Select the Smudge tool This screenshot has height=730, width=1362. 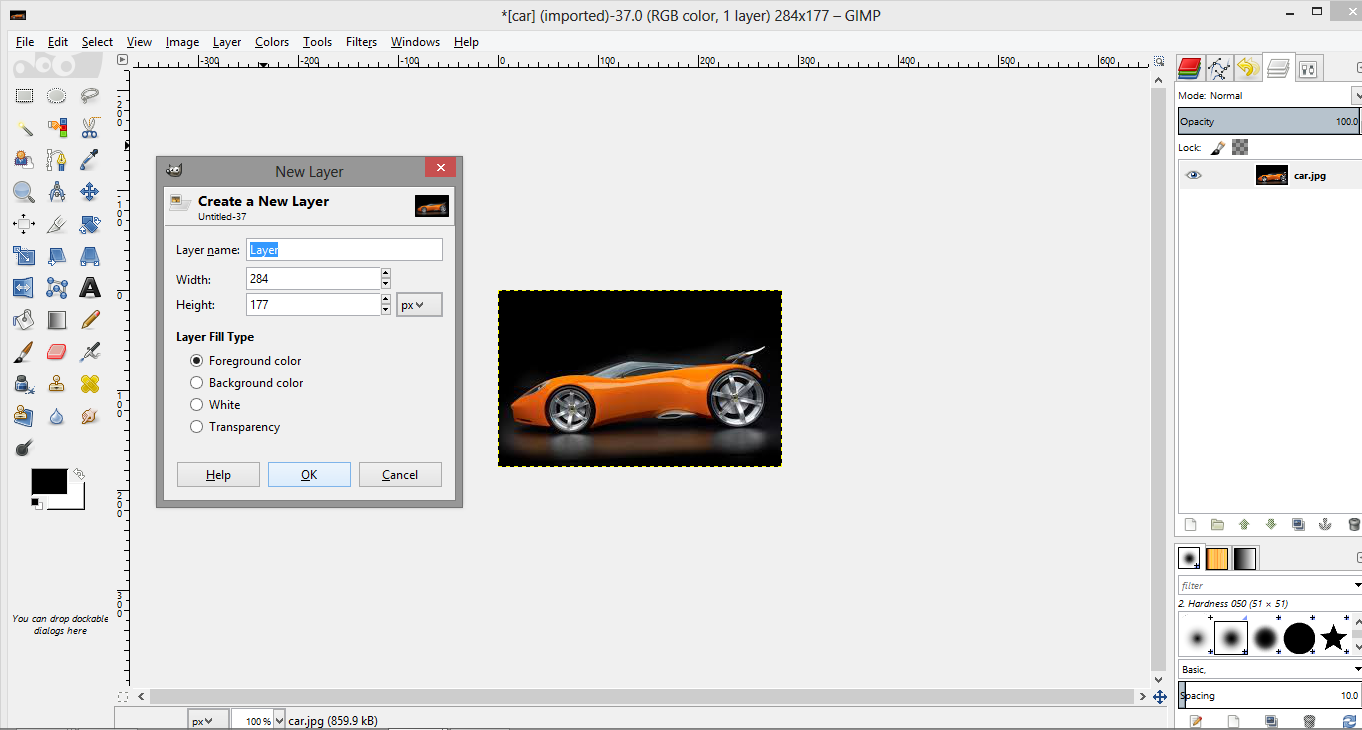(90, 416)
